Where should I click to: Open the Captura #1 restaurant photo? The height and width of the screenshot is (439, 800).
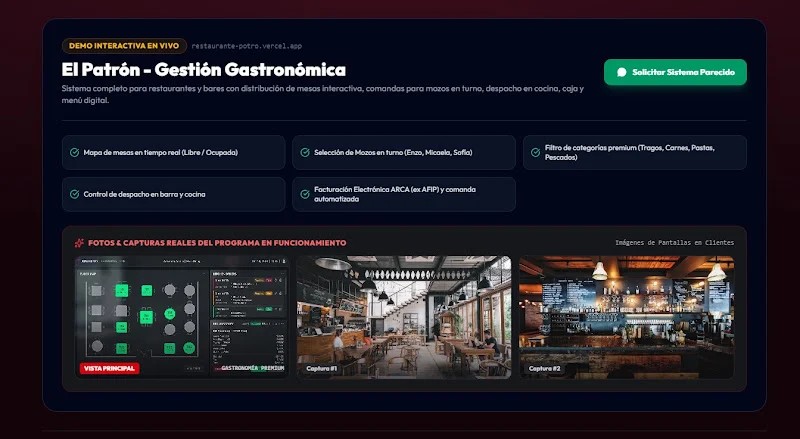click(404, 317)
